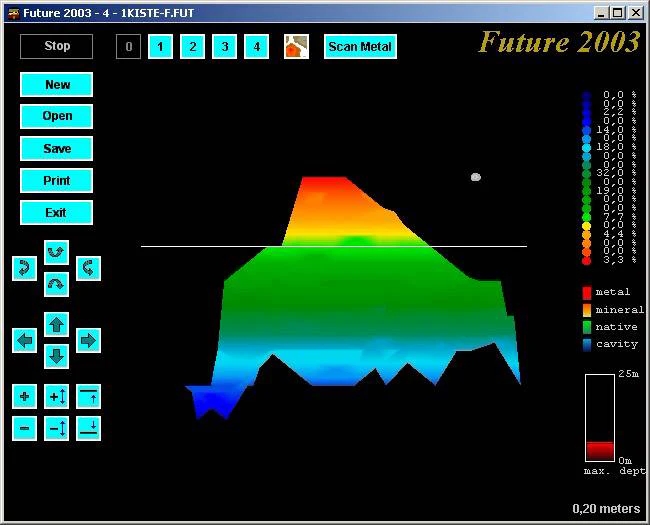Image resolution: width=650 pixels, height=525 pixels.
Task: Open the colored map thumbnail view button
Action: coord(296,46)
